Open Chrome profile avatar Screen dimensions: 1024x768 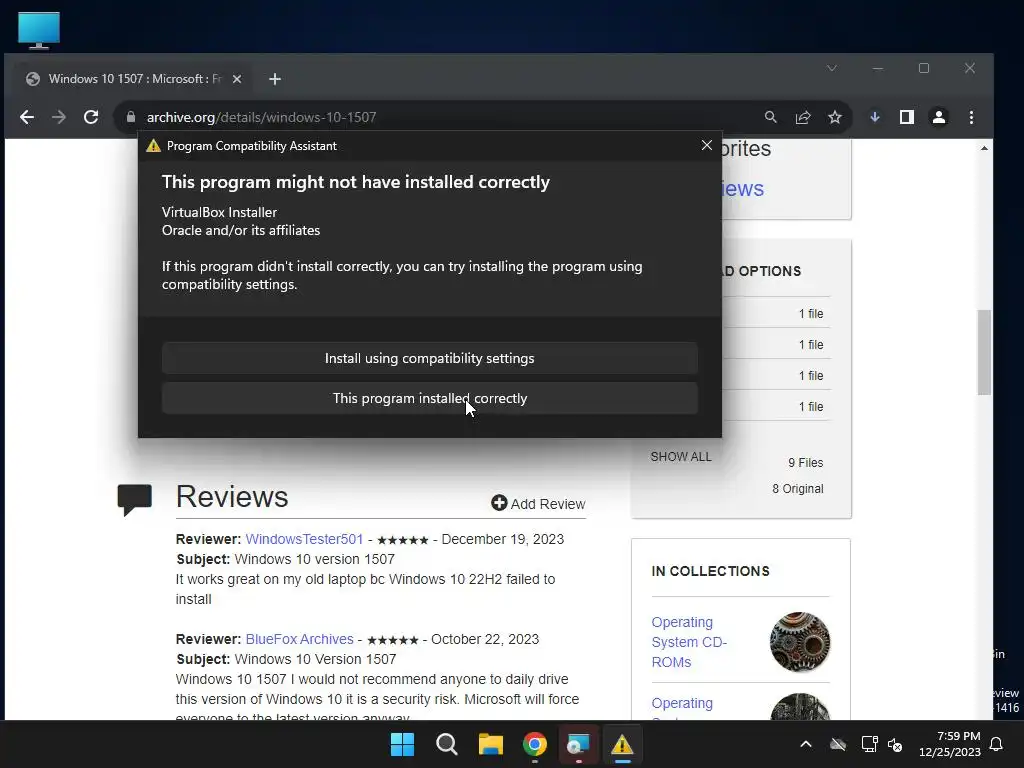938,118
